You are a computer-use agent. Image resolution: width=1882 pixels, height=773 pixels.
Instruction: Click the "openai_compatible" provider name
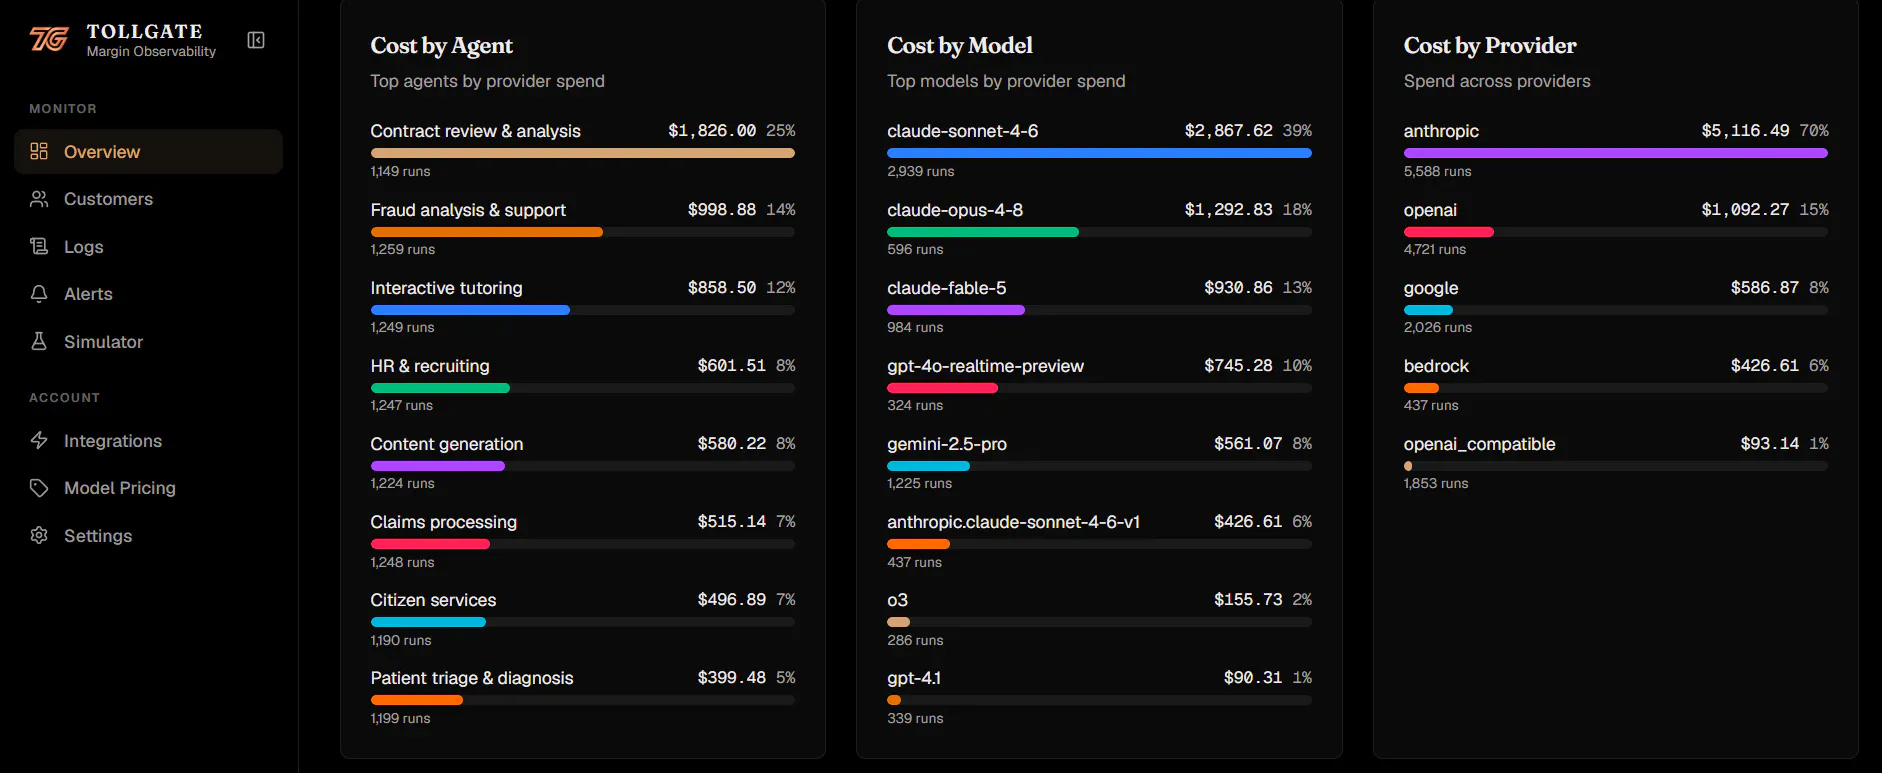click(x=1480, y=444)
